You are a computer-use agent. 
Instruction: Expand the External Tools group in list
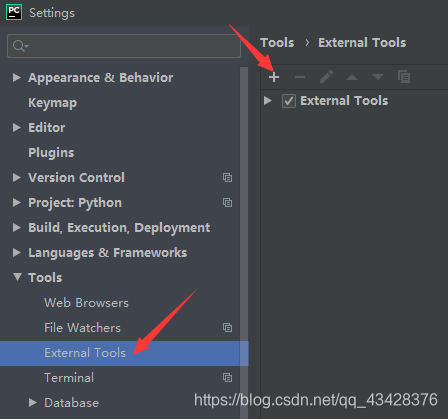pyautogui.click(x=268, y=100)
